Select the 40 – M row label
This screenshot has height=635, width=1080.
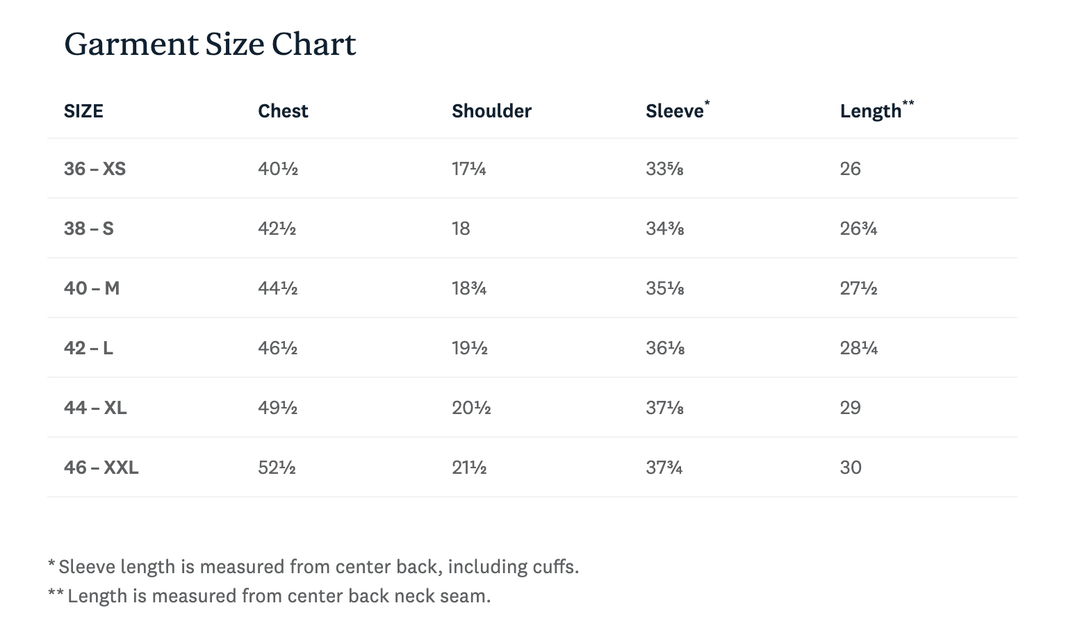pos(92,288)
